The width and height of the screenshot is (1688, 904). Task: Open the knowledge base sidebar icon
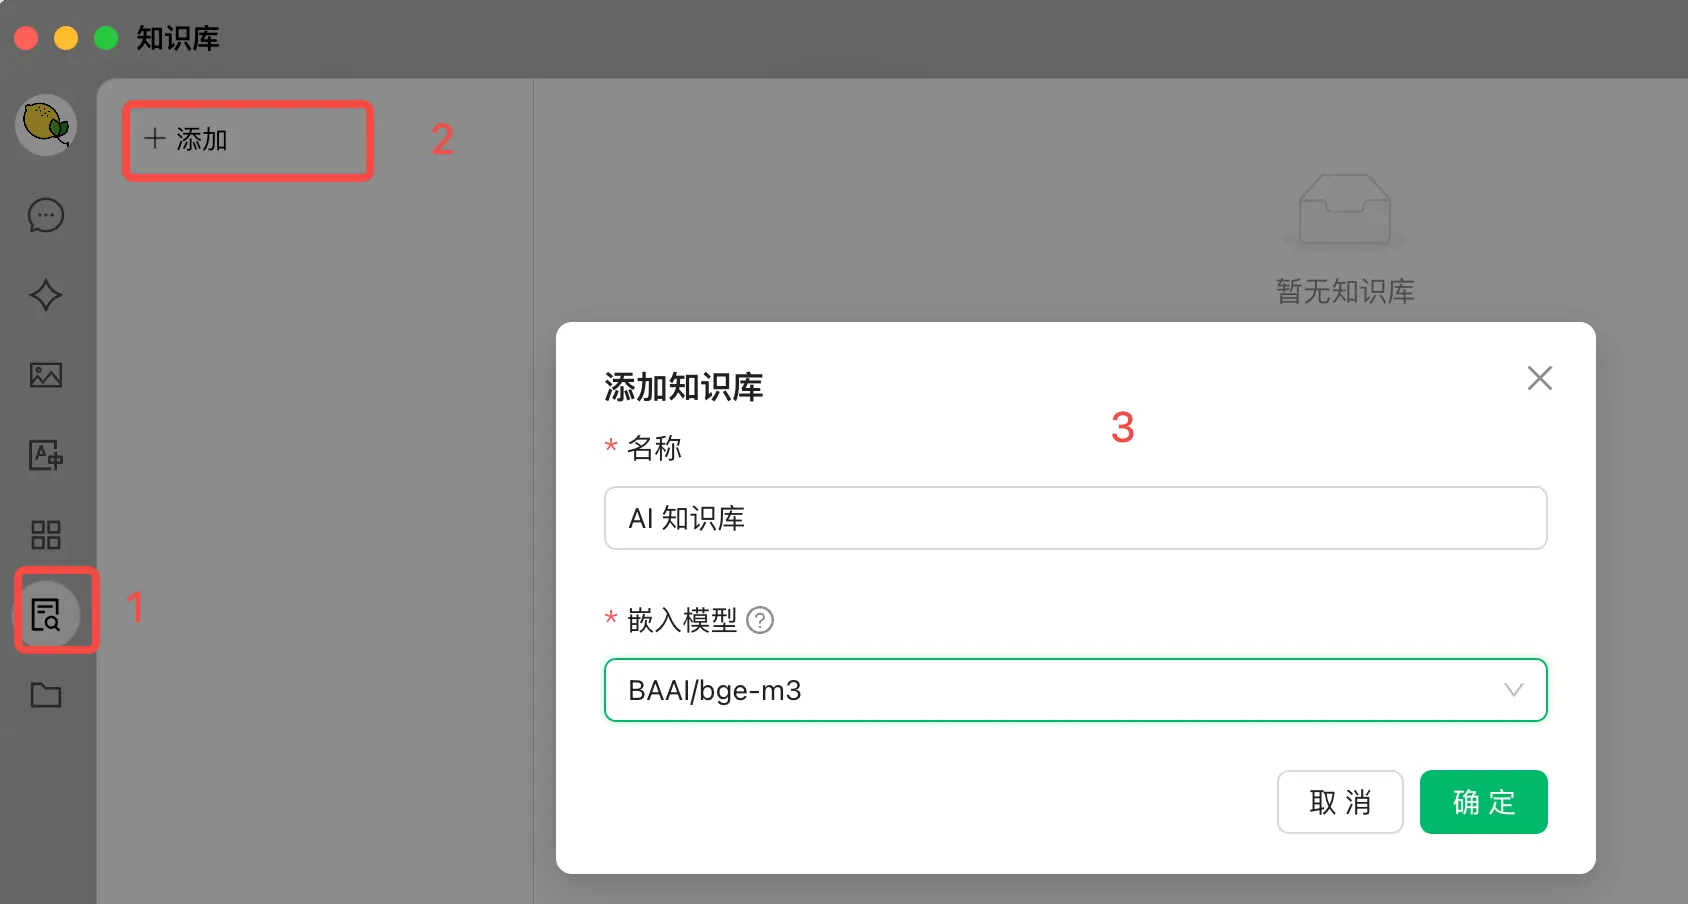click(46, 614)
